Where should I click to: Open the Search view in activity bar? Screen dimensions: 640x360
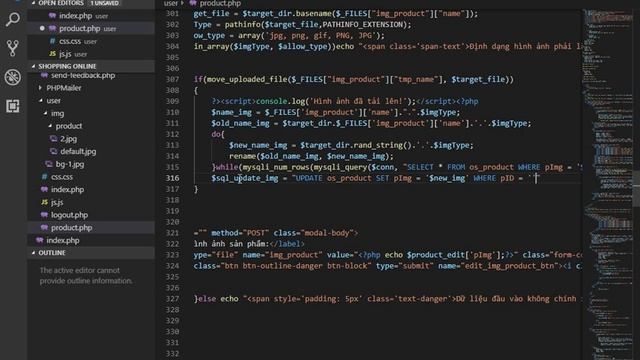(13, 19)
